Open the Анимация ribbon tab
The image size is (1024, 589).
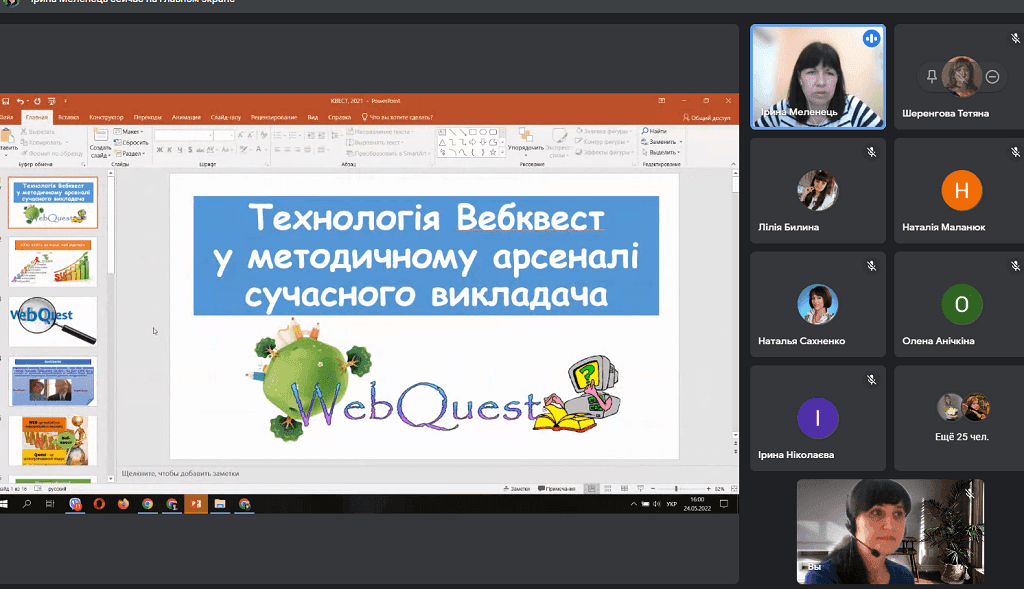(186, 118)
